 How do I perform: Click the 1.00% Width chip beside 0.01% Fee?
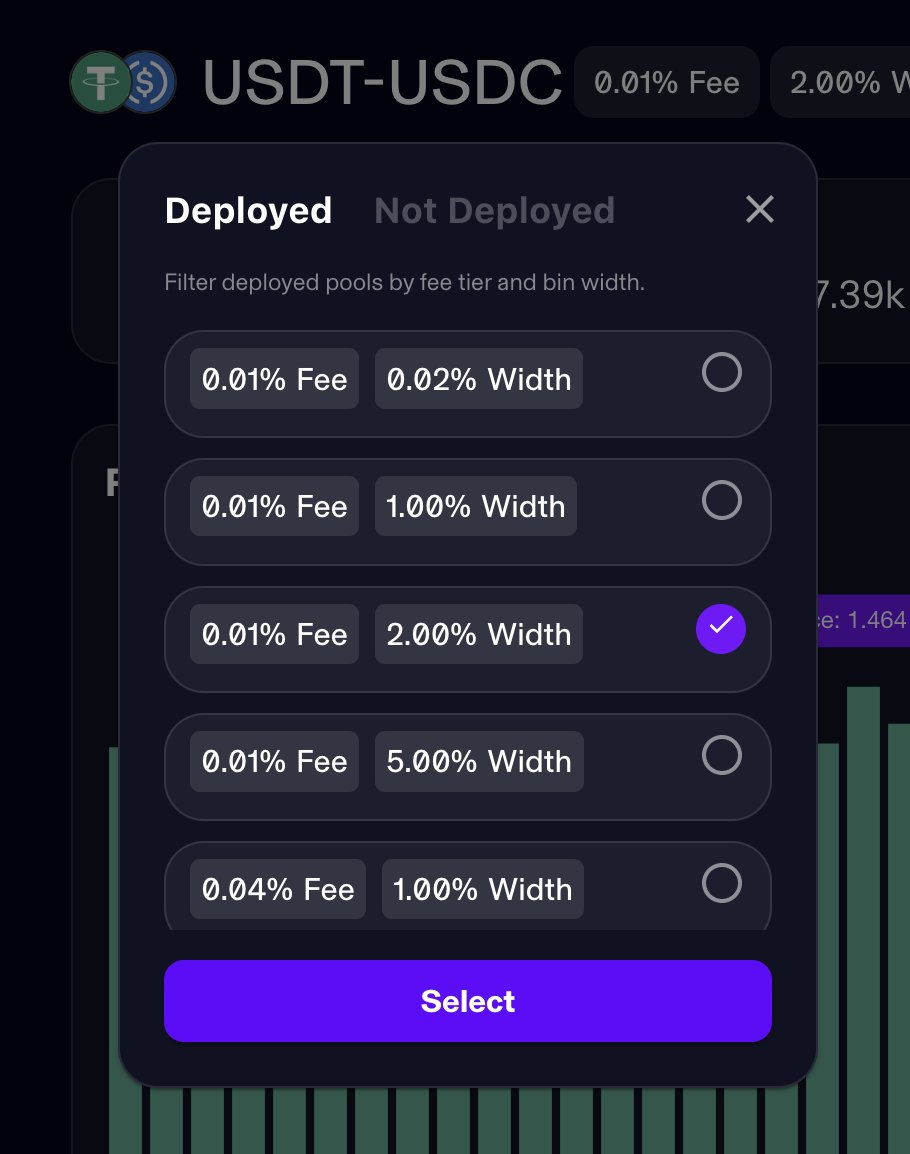tap(475, 506)
